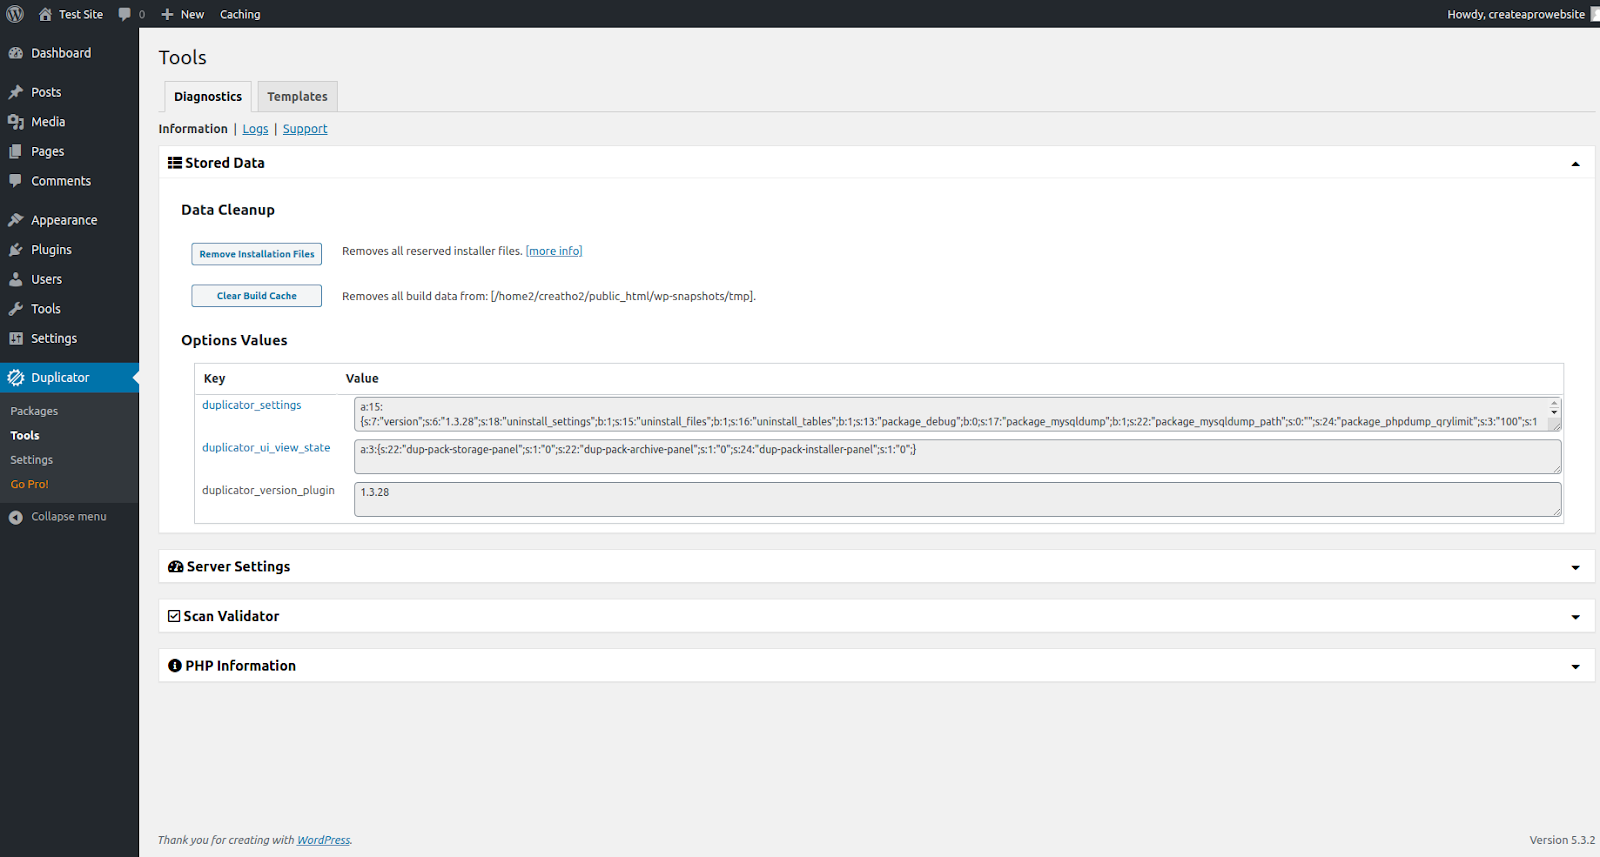The width and height of the screenshot is (1600, 857).
Task: Click the Scan Validator check icon
Action: (174, 616)
